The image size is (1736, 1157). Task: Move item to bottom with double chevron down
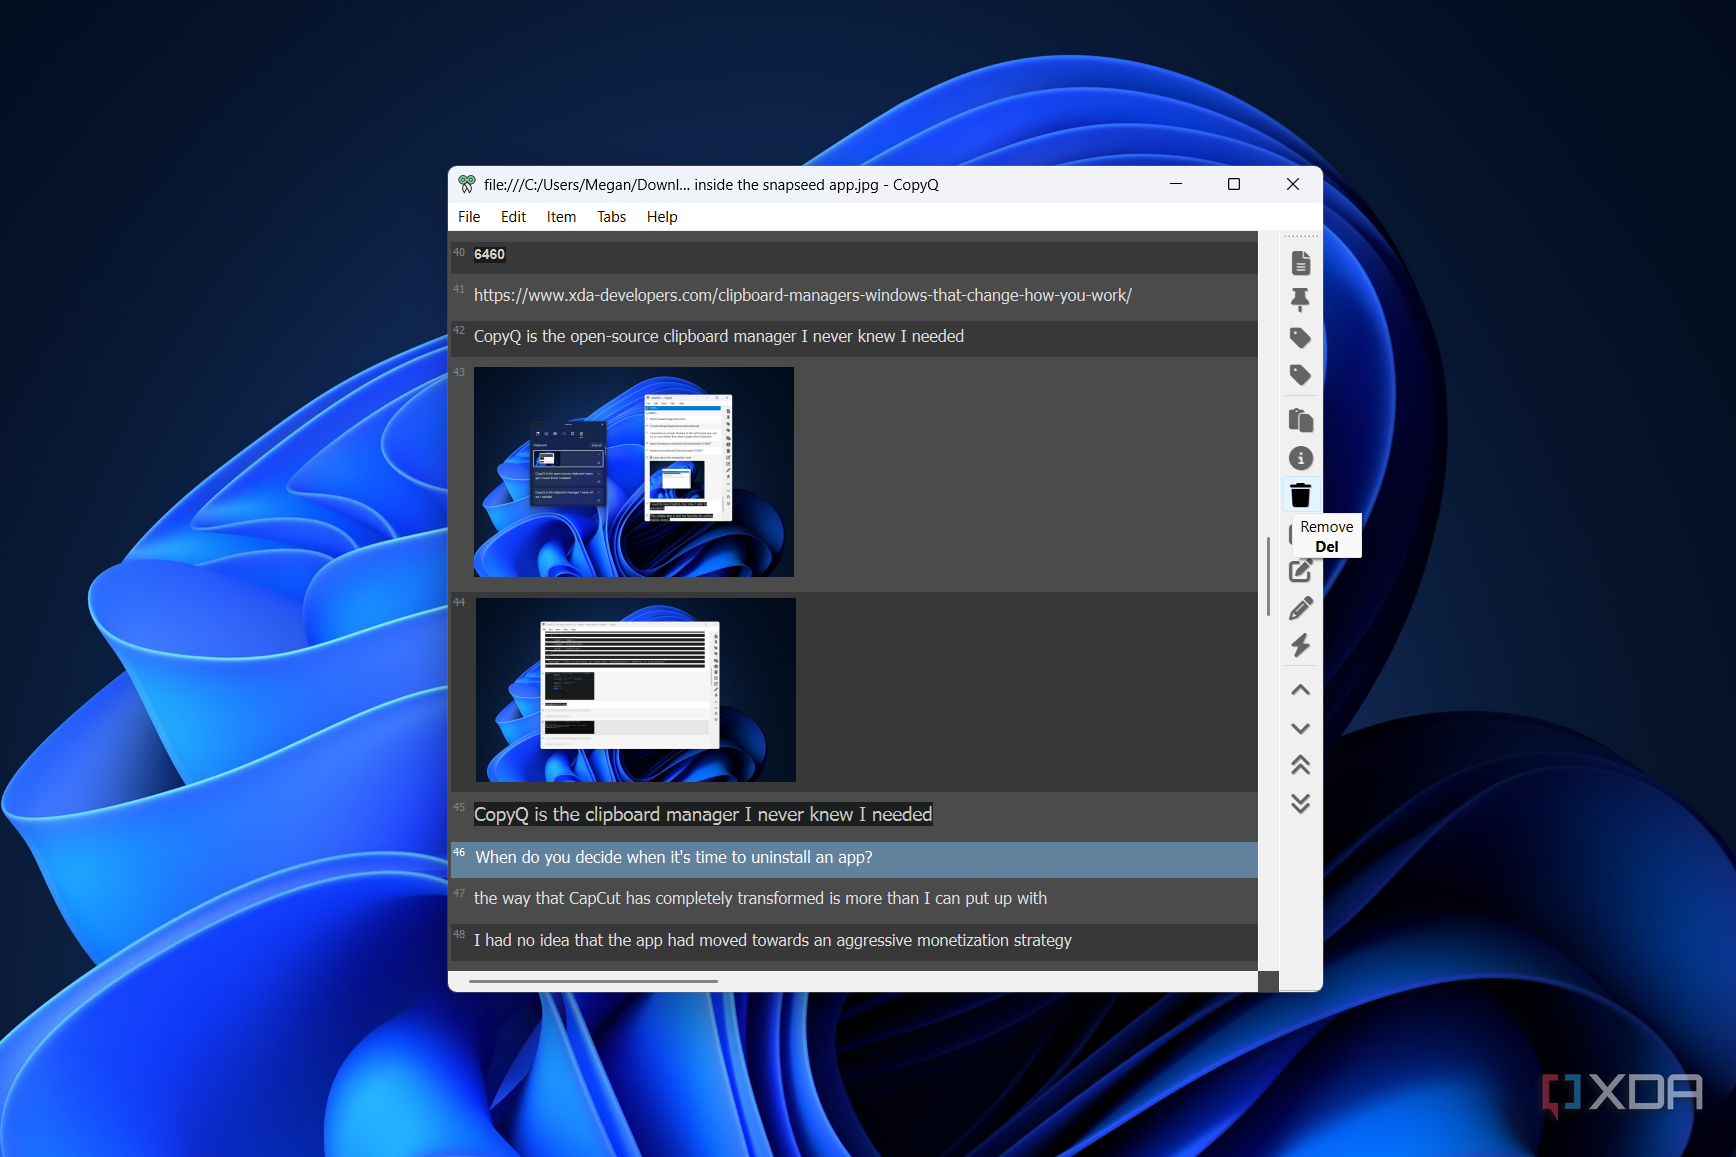coord(1300,803)
